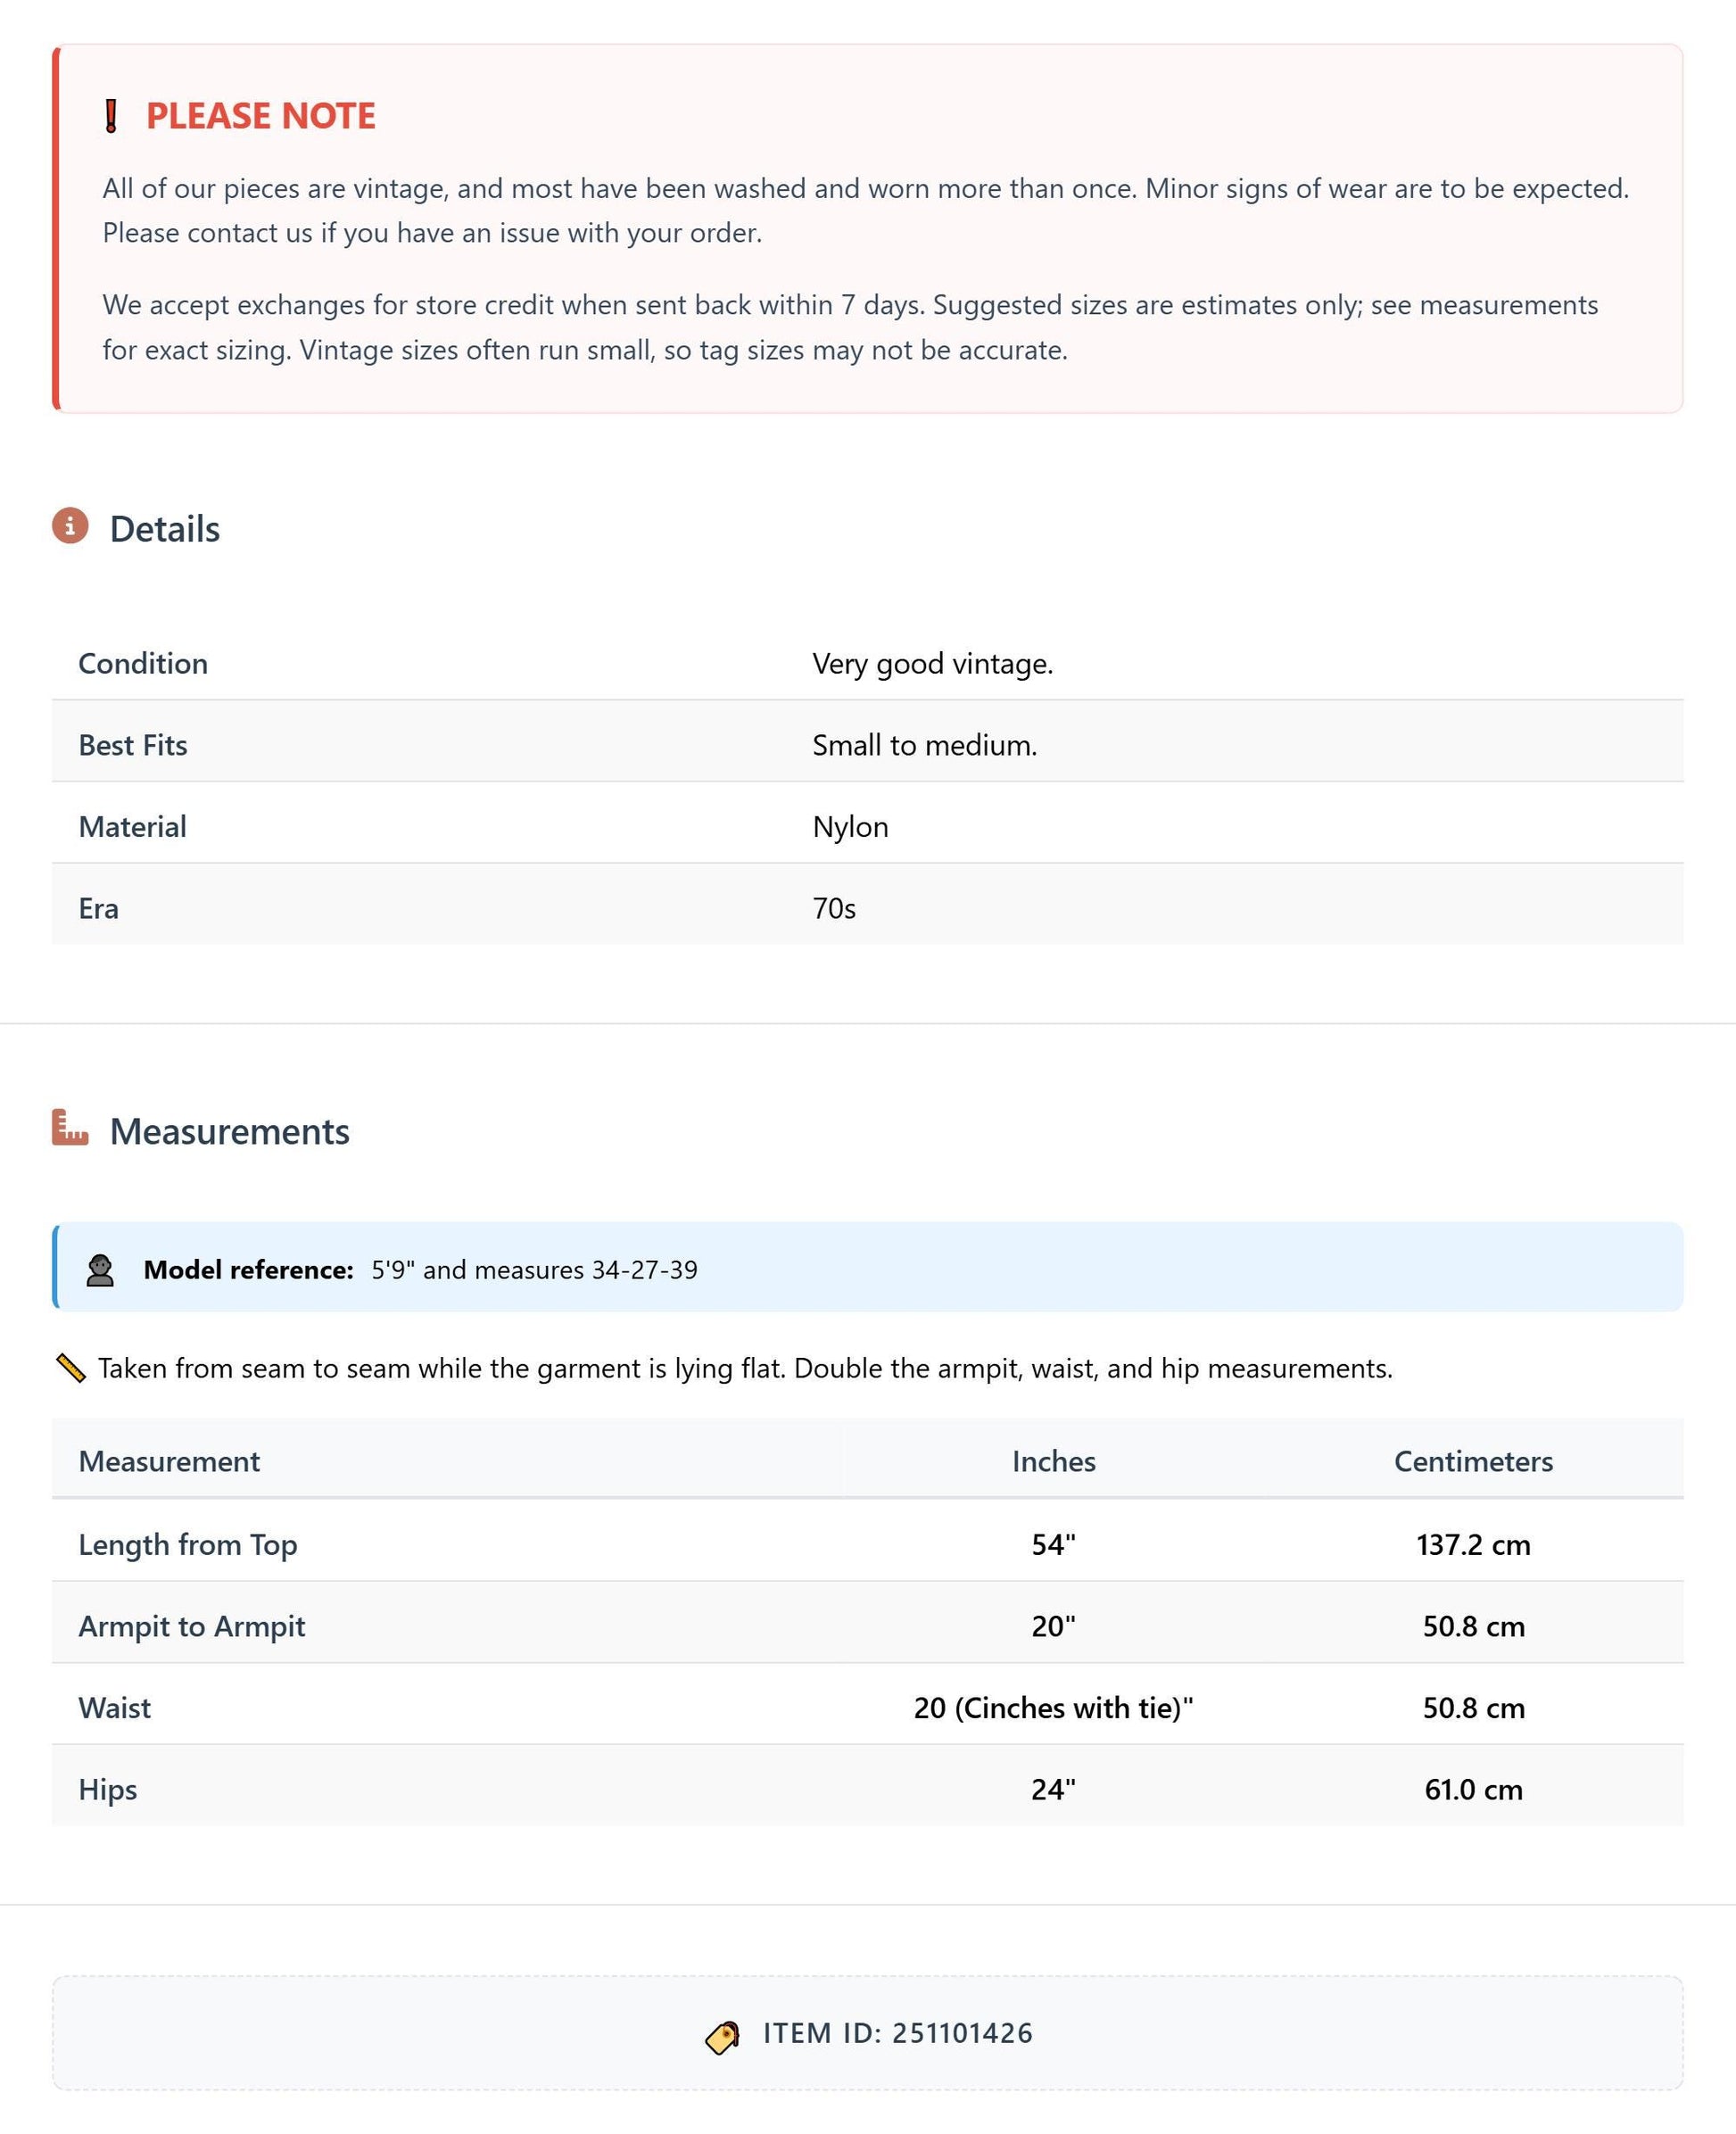Click the price tag icon beside Item ID
The height and width of the screenshot is (2134, 1736).
723,2036
